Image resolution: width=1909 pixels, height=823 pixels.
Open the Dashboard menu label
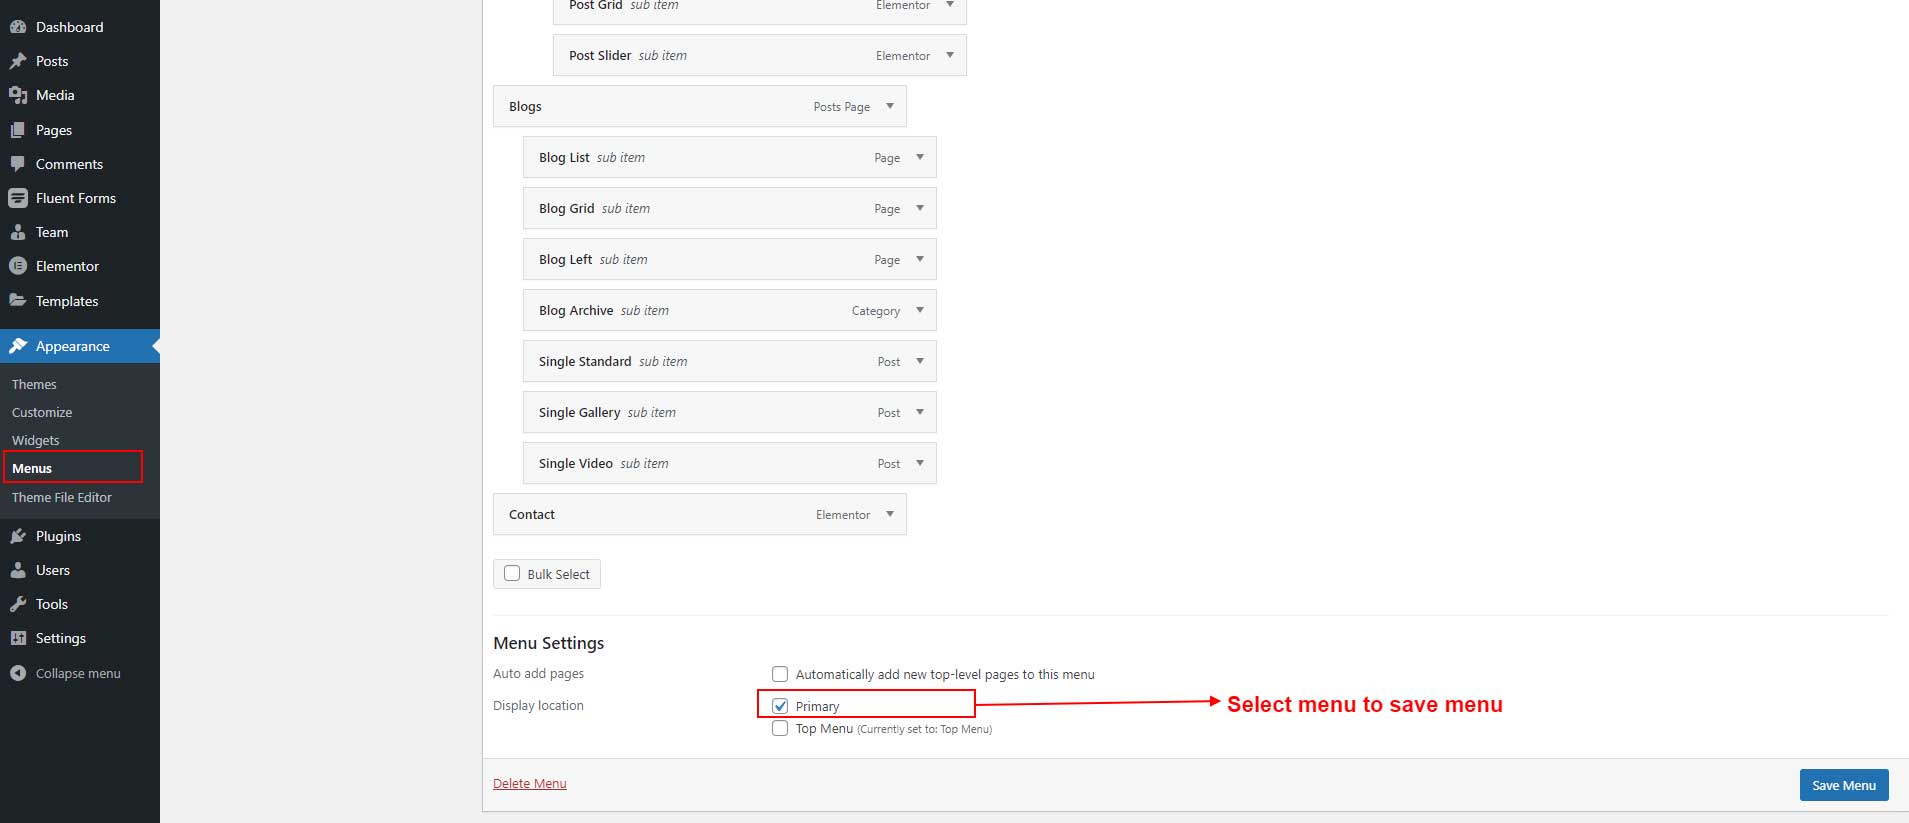tap(70, 27)
